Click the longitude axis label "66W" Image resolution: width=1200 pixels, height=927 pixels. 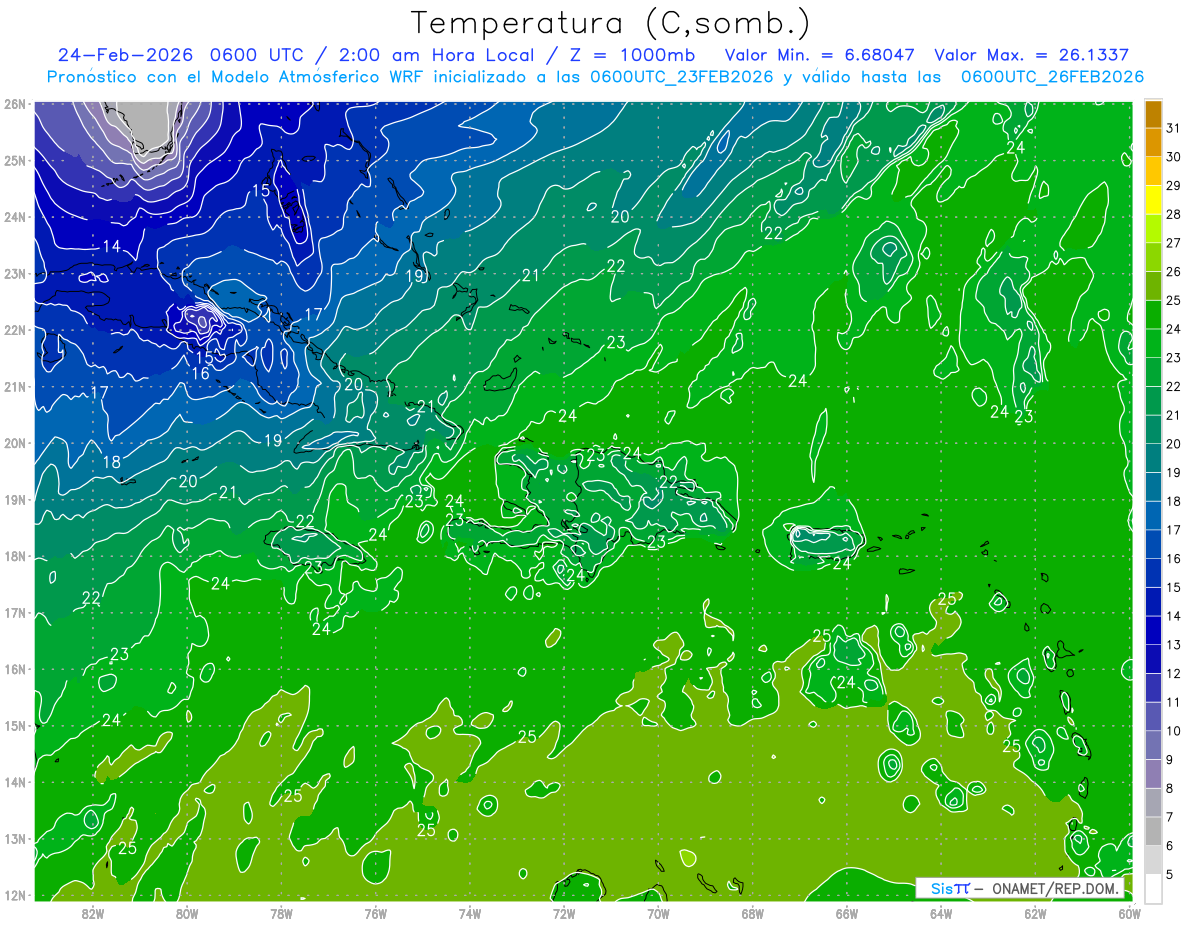point(846,912)
